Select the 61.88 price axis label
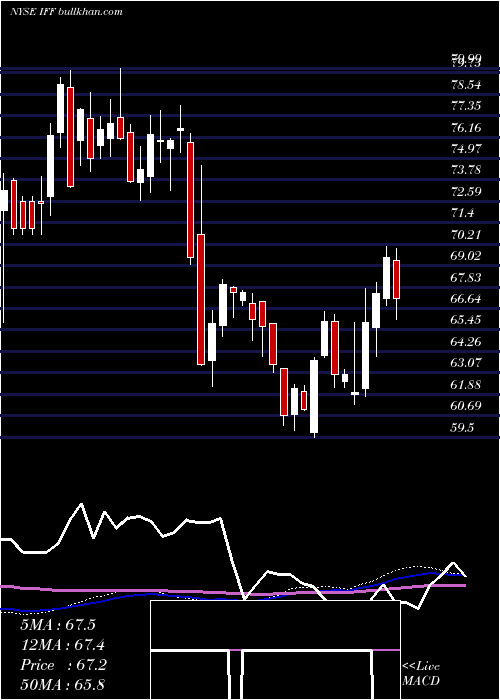The width and height of the screenshot is (500, 700). click(x=466, y=384)
